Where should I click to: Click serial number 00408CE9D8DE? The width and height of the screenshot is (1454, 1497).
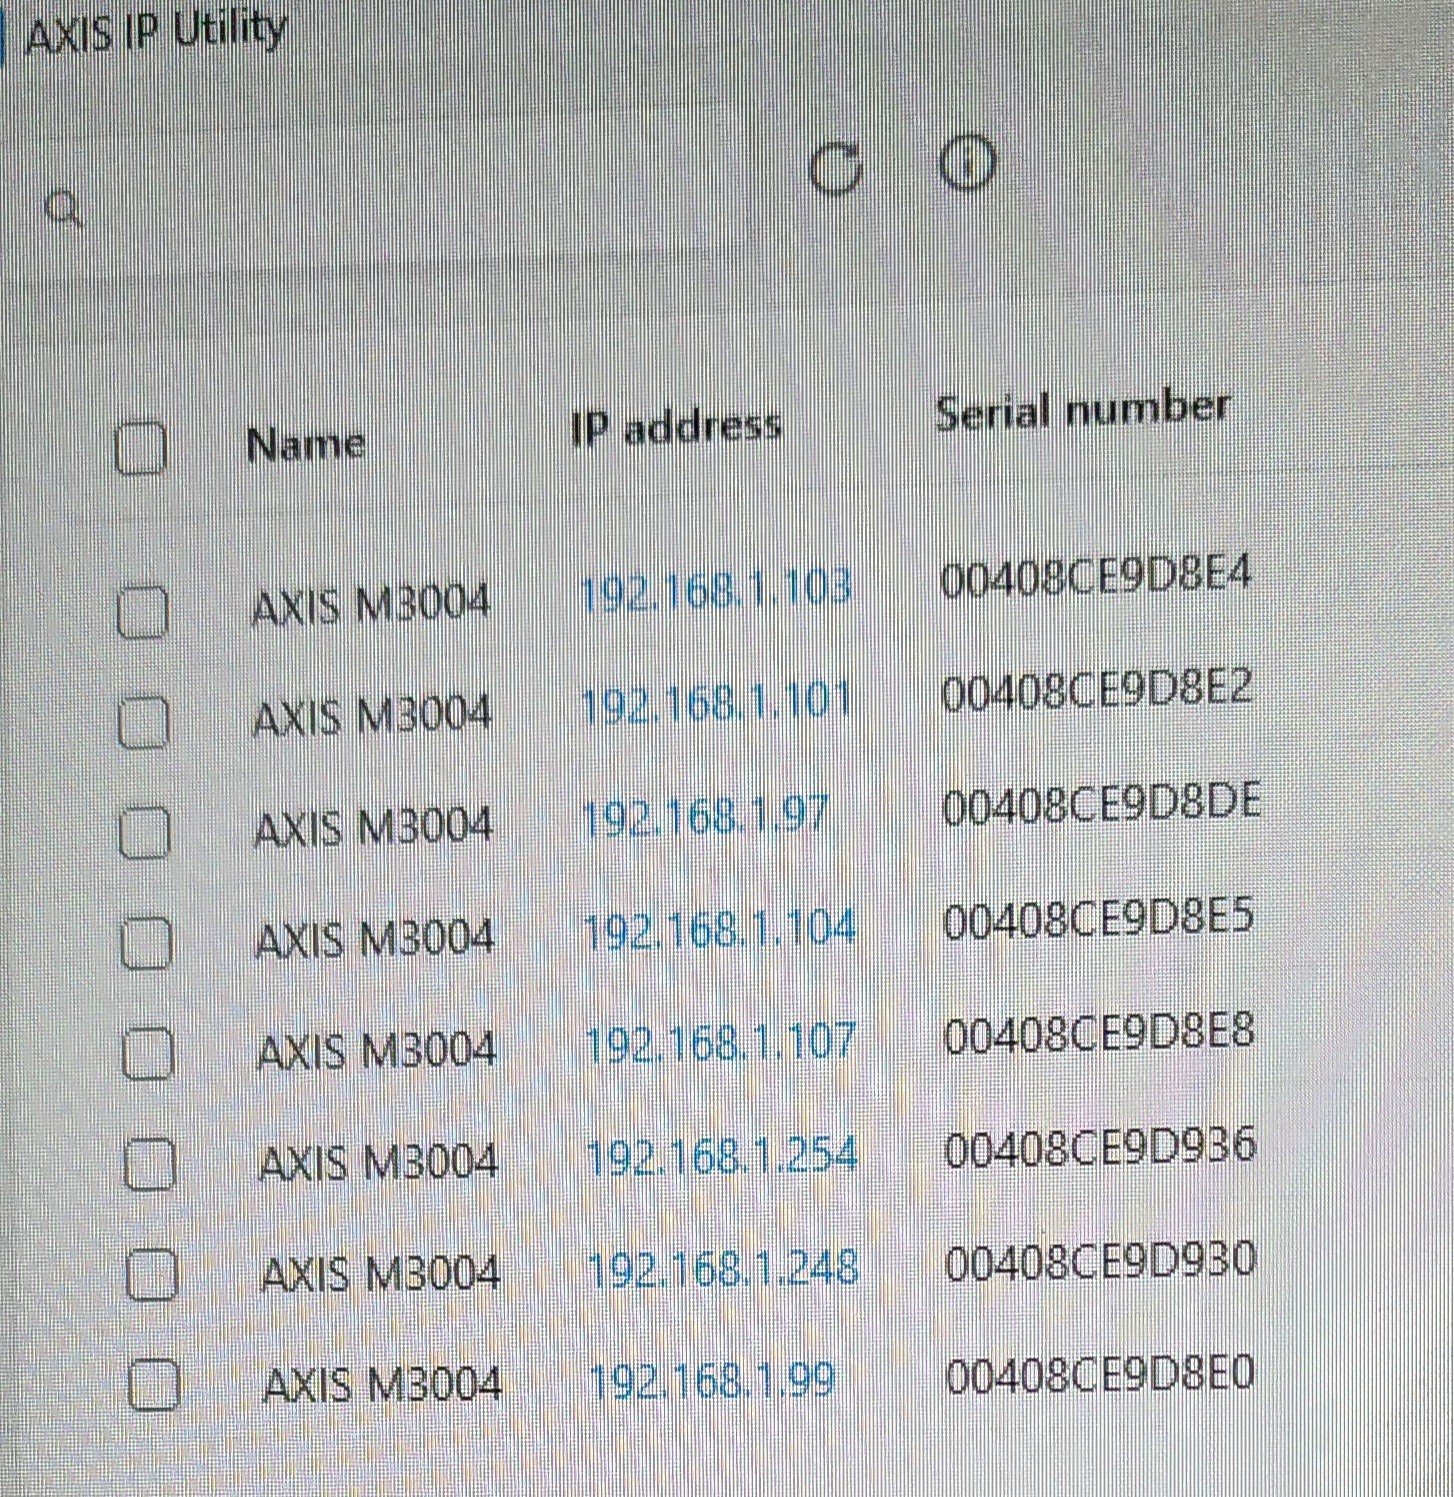click(x=1102, y=805)
